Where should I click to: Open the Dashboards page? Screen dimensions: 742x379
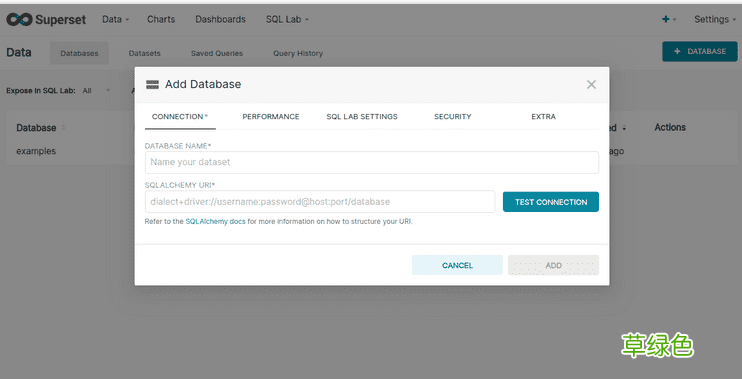[x=221, y=19]
